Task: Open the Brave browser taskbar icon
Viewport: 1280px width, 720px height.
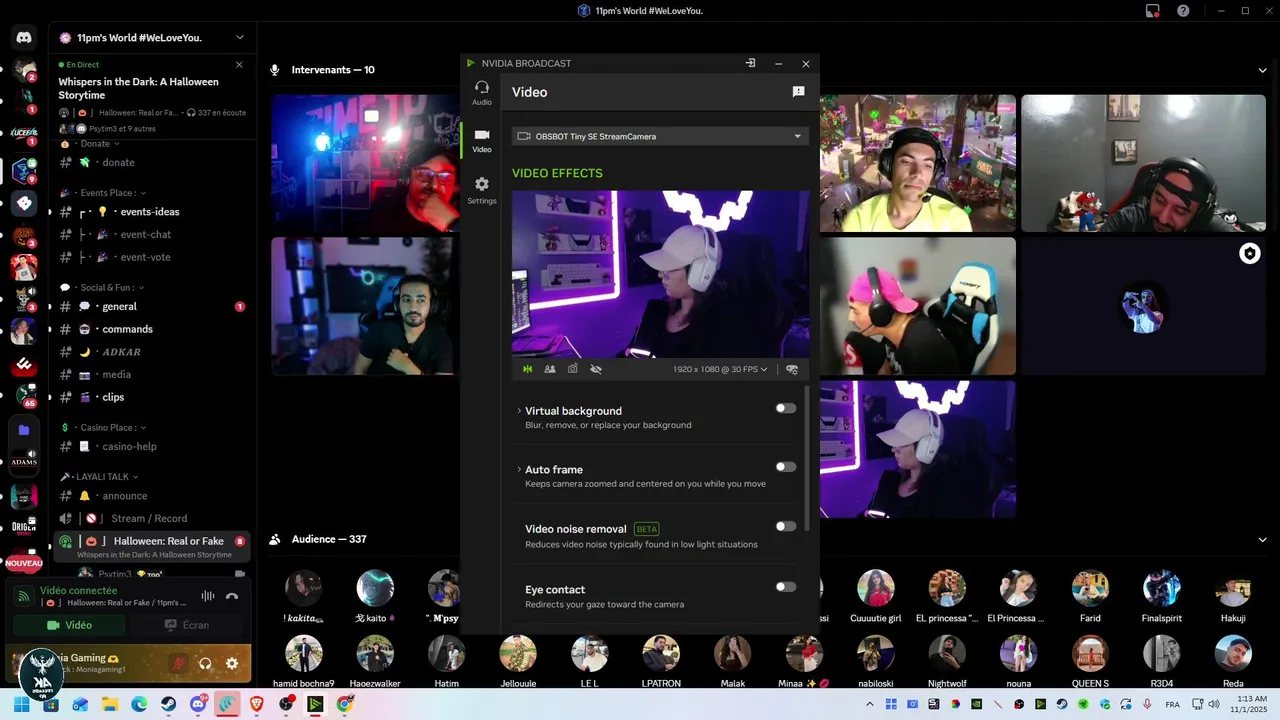Action: (x=256, y=704)
